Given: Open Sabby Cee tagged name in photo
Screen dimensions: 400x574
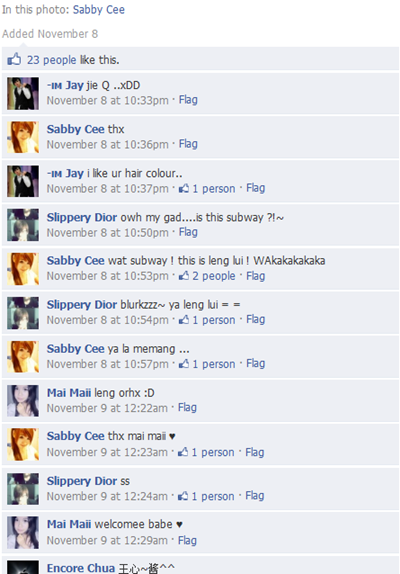Looking at the screenshot, I should pyautogui.click(x=99, y=10).
